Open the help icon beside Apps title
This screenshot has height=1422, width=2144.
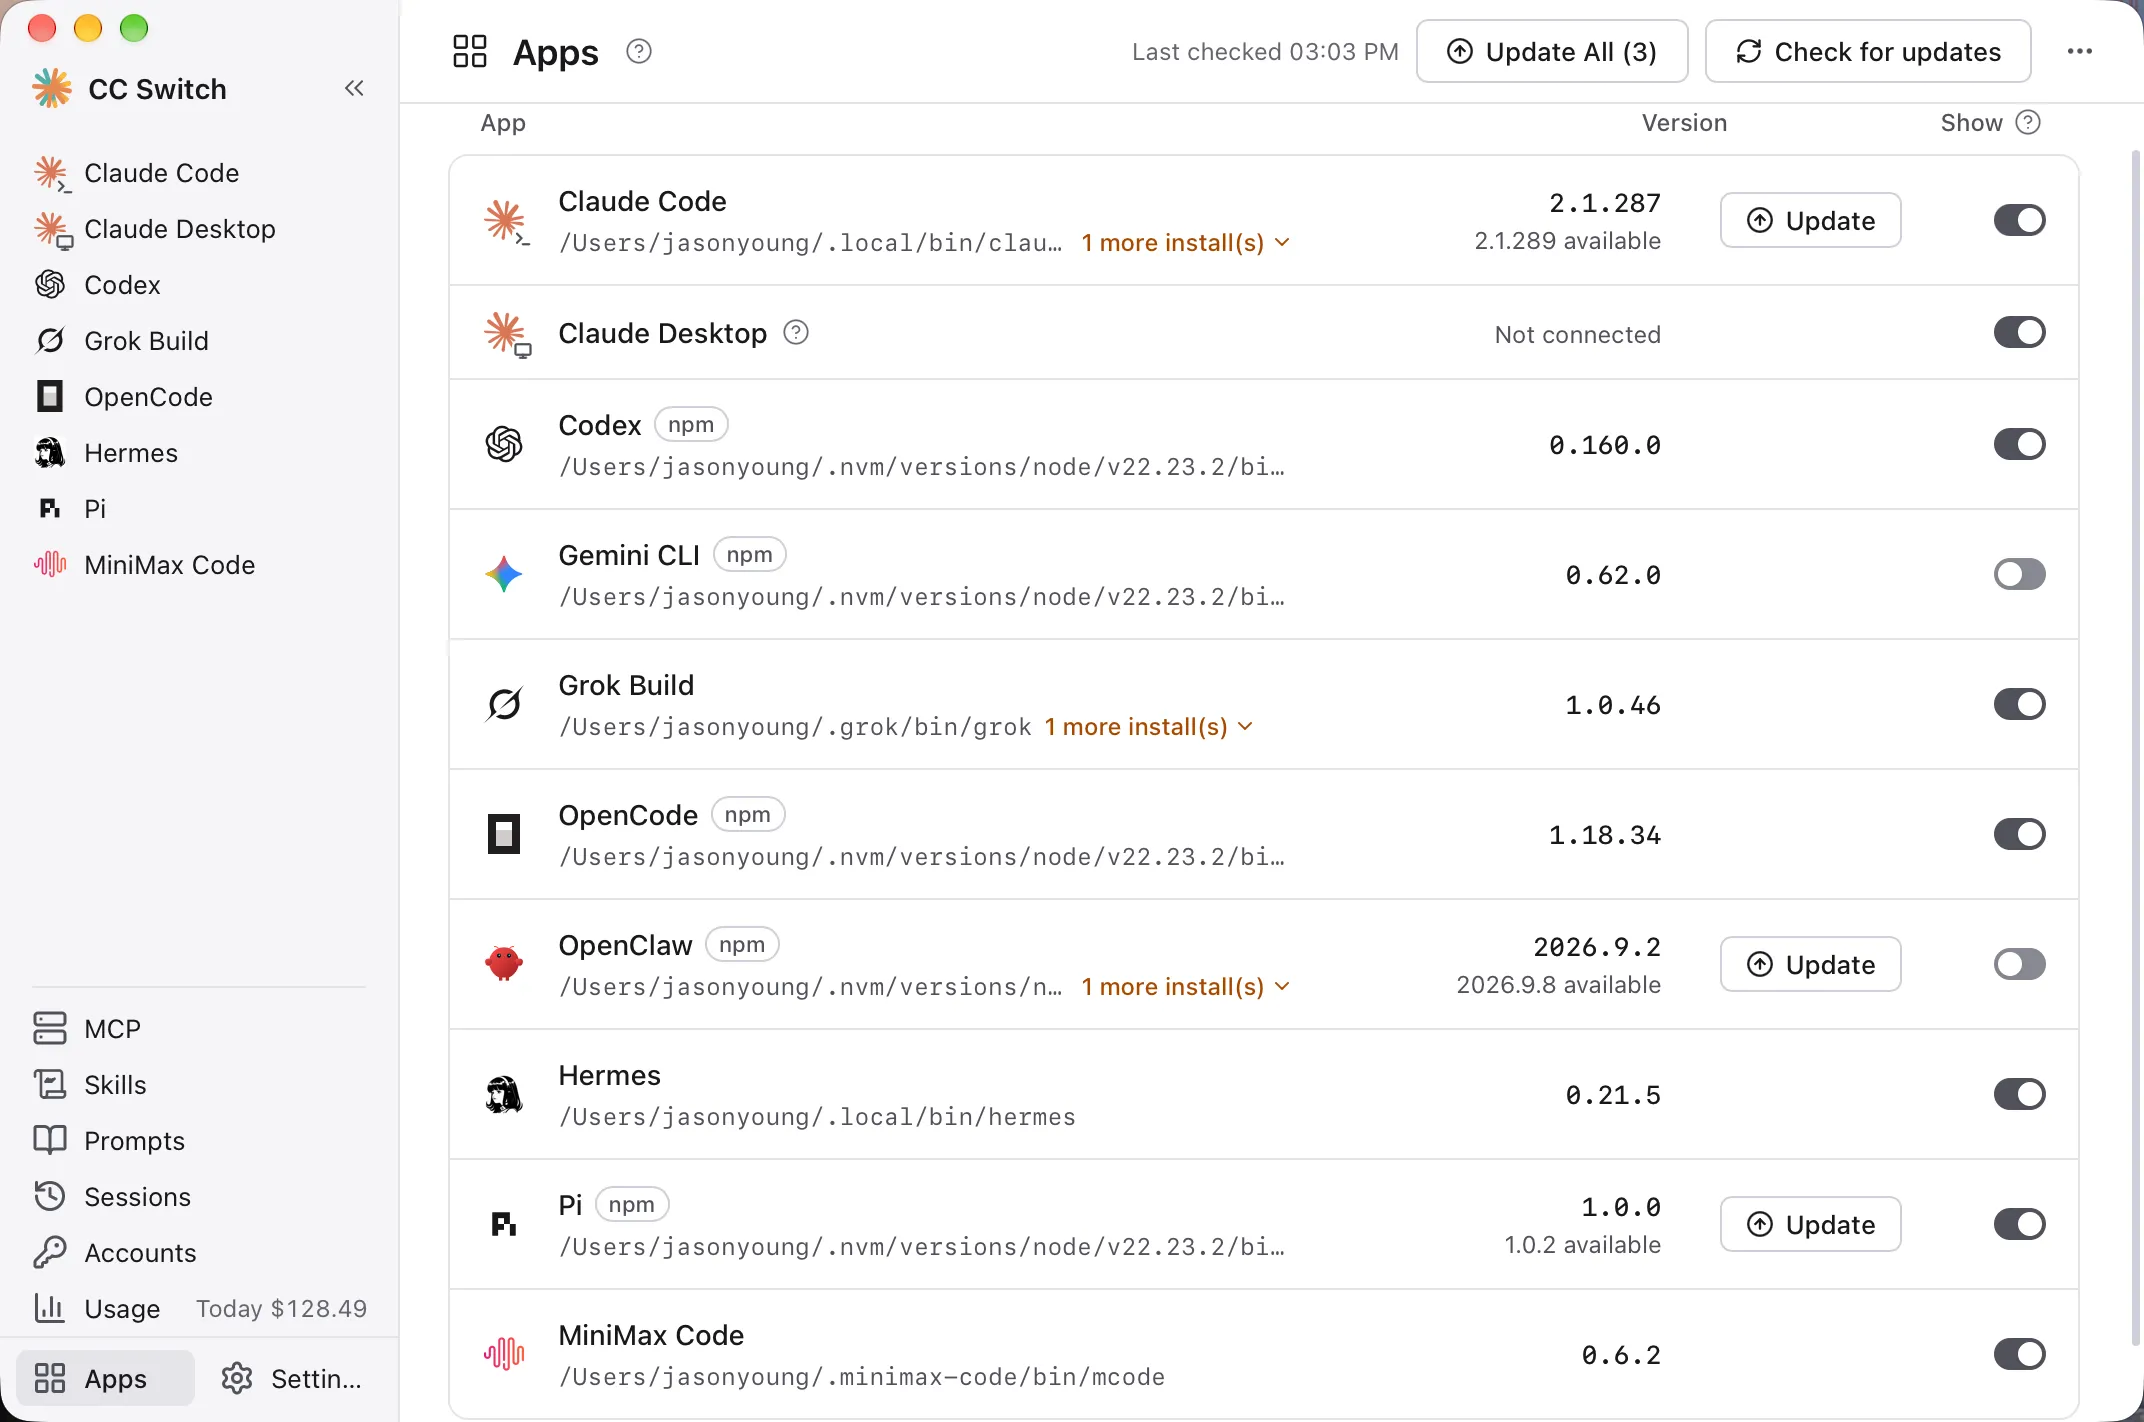point(638,51)
